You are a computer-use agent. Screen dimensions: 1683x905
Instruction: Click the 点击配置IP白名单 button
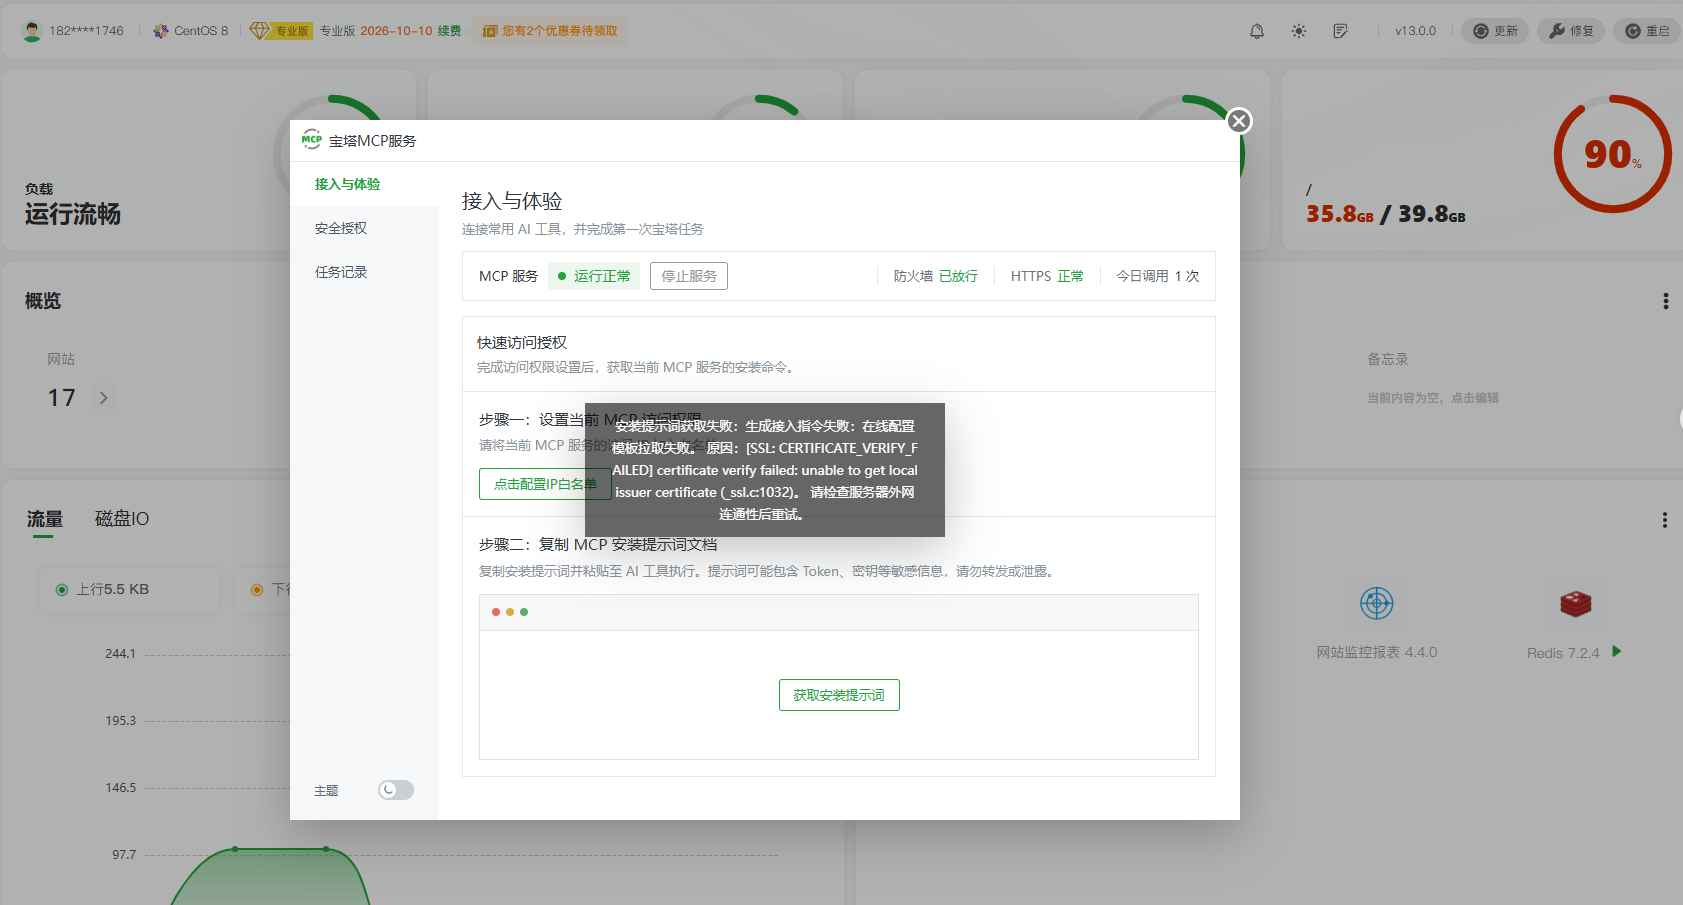[545, 484]
